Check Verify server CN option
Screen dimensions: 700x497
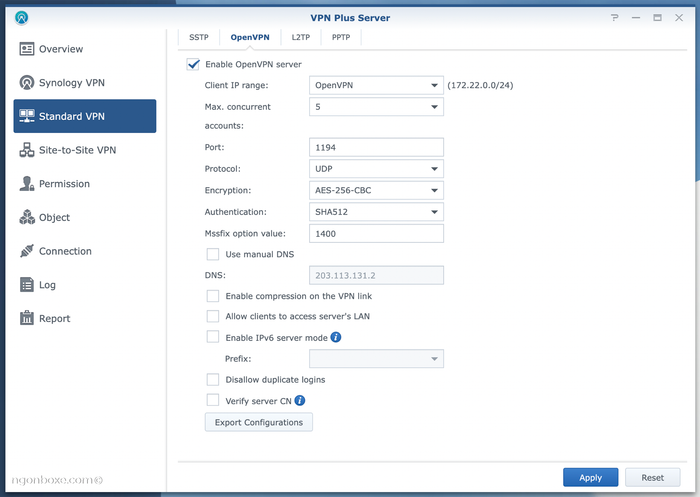click(x=213, y=401)
